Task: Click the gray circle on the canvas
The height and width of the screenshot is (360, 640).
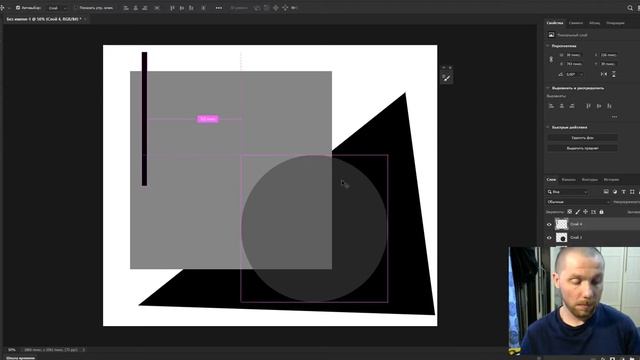Action: pos(313,229)
